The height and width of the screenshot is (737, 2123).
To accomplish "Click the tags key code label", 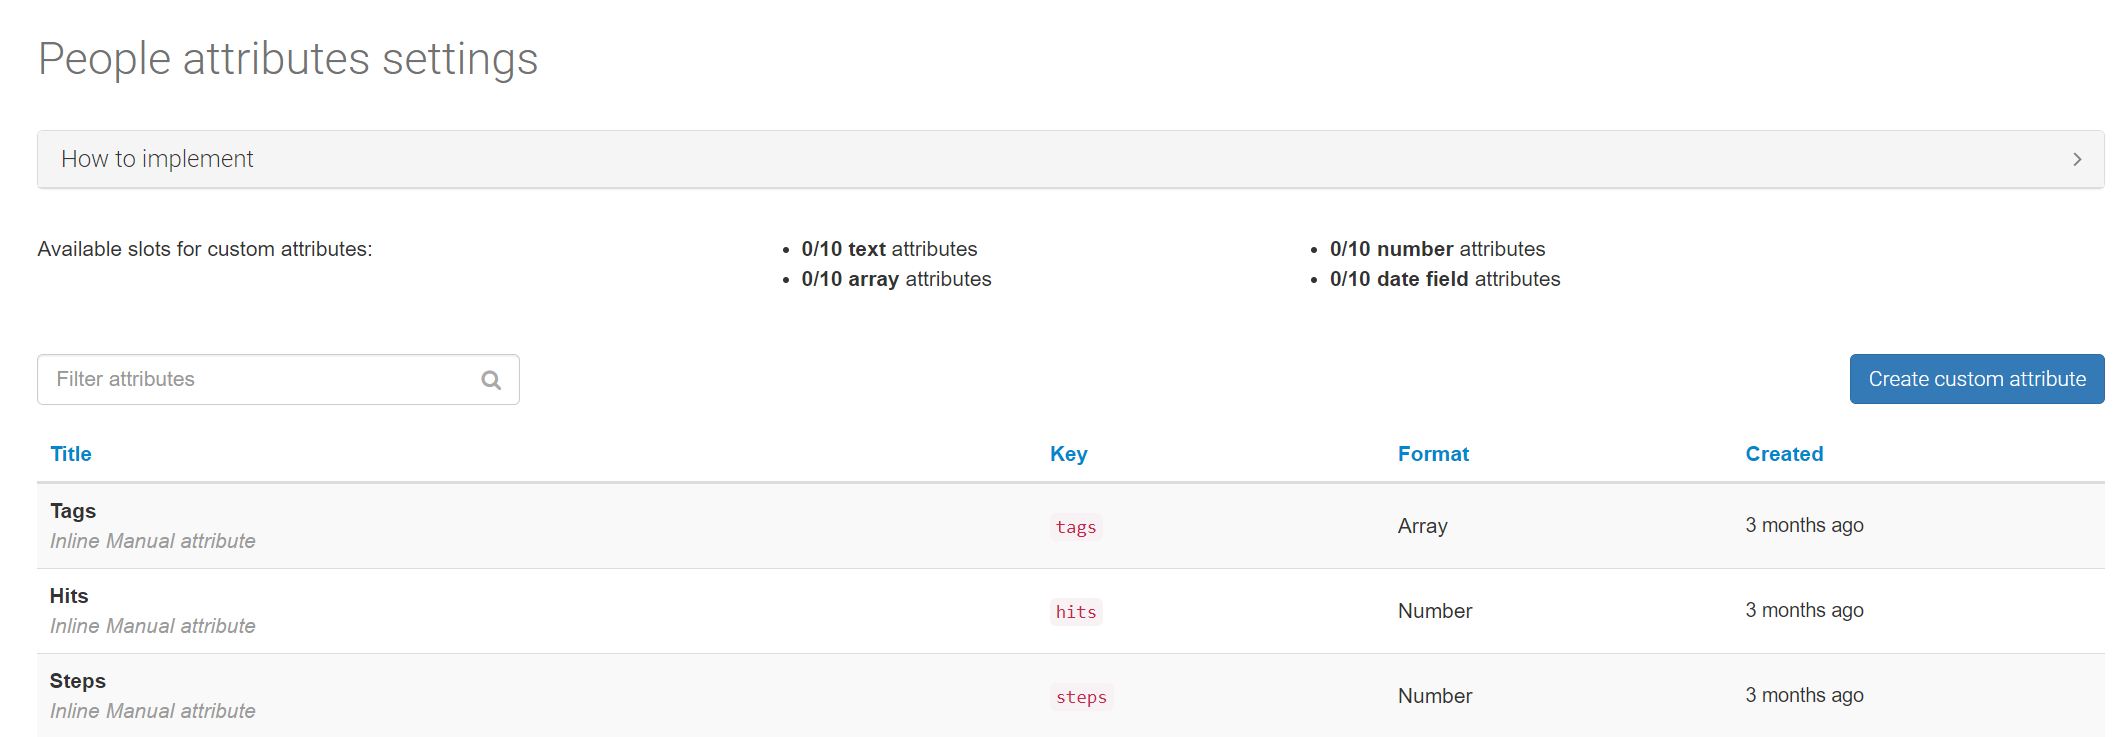I will coord(1076,527).
